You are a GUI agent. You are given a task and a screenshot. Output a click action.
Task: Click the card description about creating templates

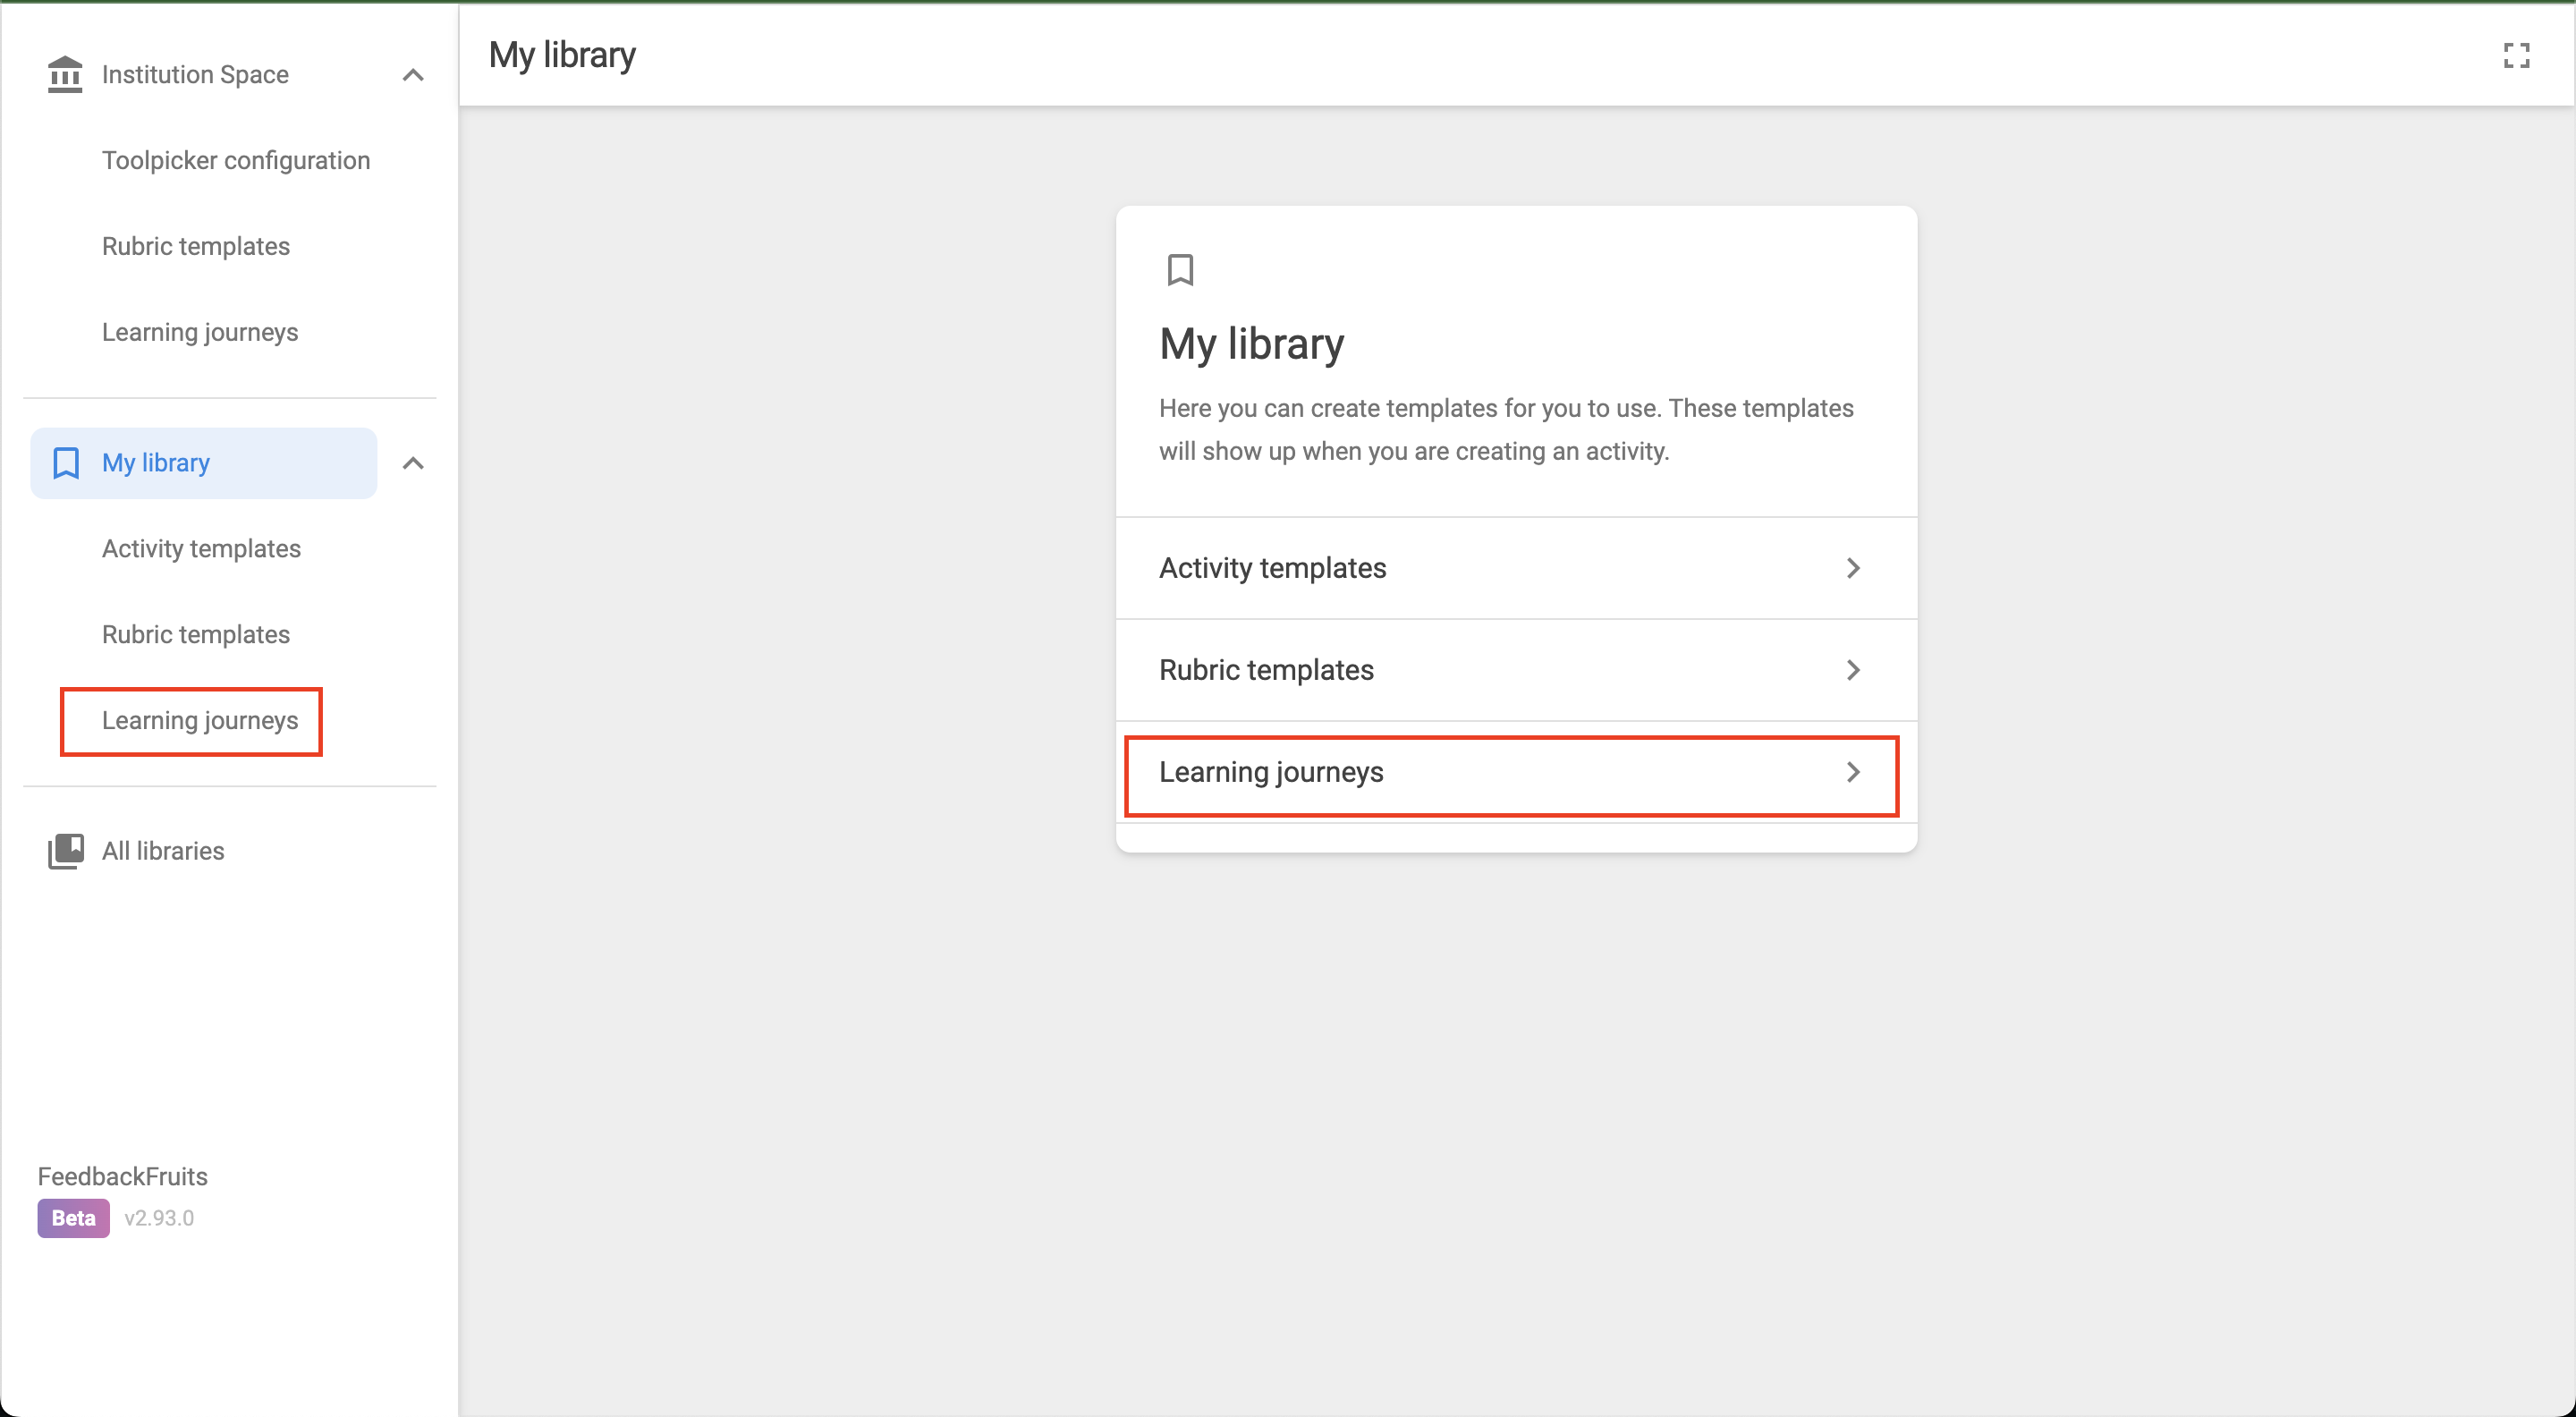(1506, 430)
